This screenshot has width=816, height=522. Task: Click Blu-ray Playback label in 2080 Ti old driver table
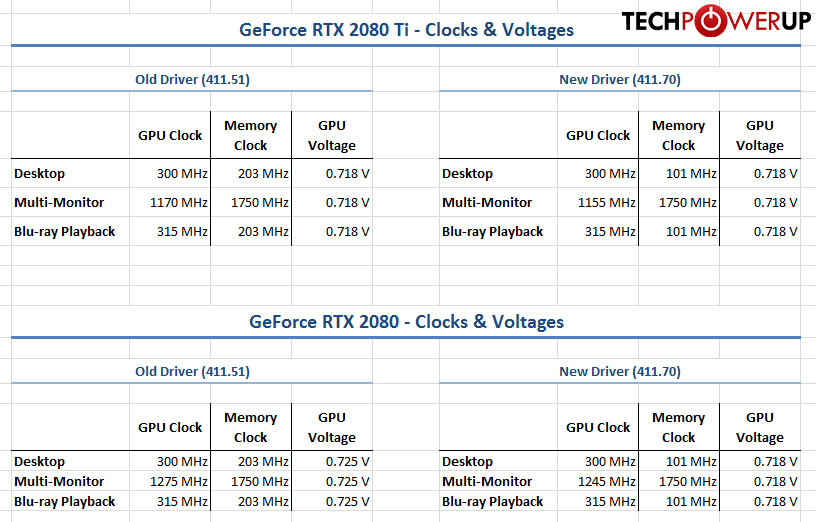click(x=65, y=232)
